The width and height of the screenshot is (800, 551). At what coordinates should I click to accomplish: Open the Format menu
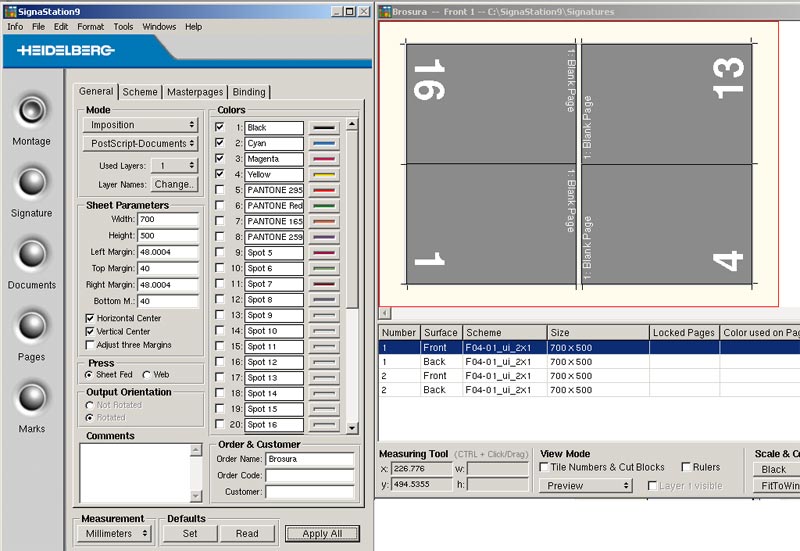coord(90,27)
